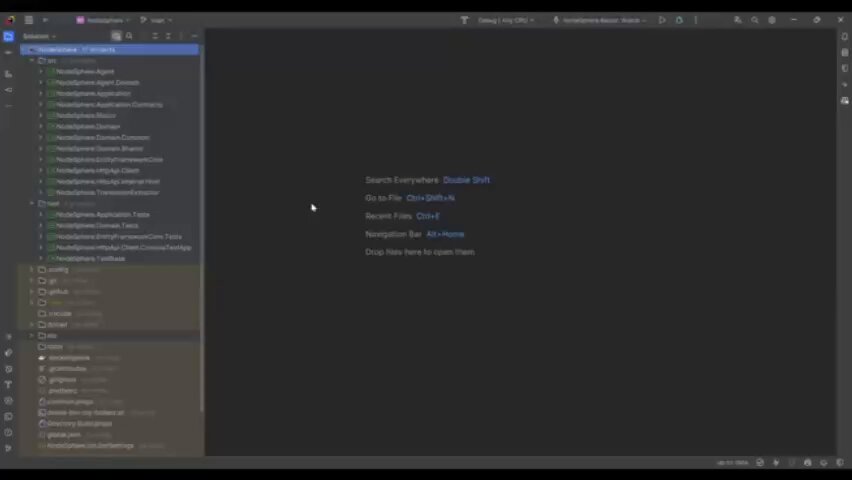
Task: Open more run actions menu
Action: 696,20
